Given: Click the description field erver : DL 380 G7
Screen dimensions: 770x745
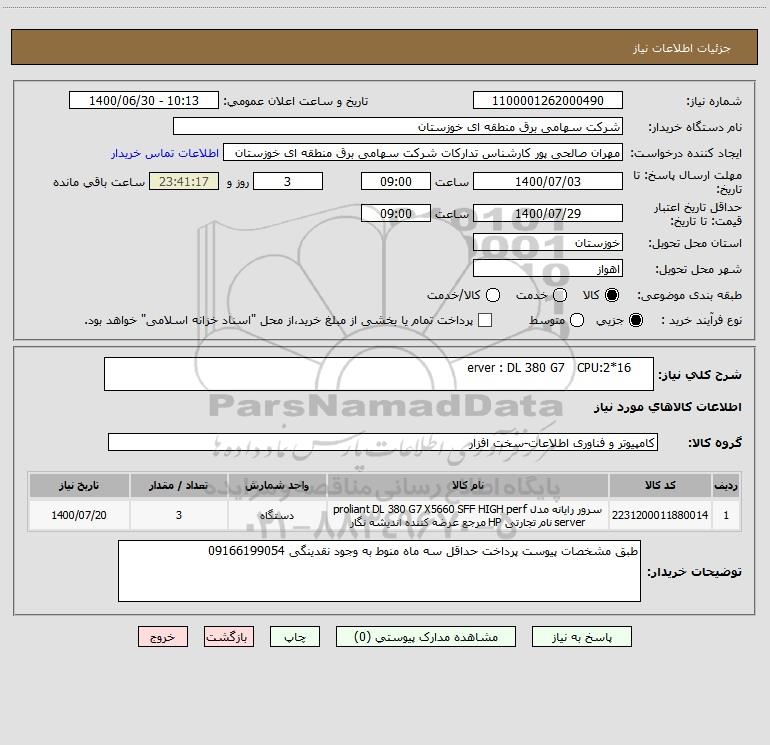Looking at the screenshot, I should tap(379, 374).
